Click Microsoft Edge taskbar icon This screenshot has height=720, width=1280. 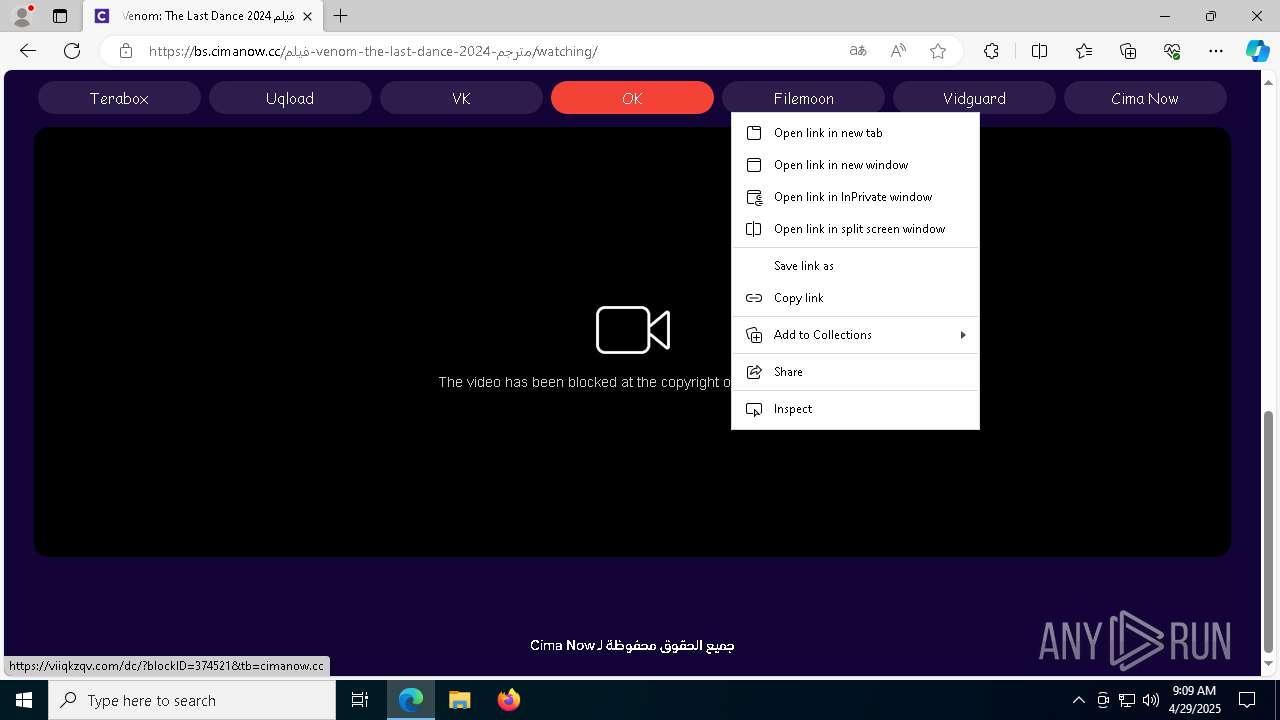click(411, 700)
